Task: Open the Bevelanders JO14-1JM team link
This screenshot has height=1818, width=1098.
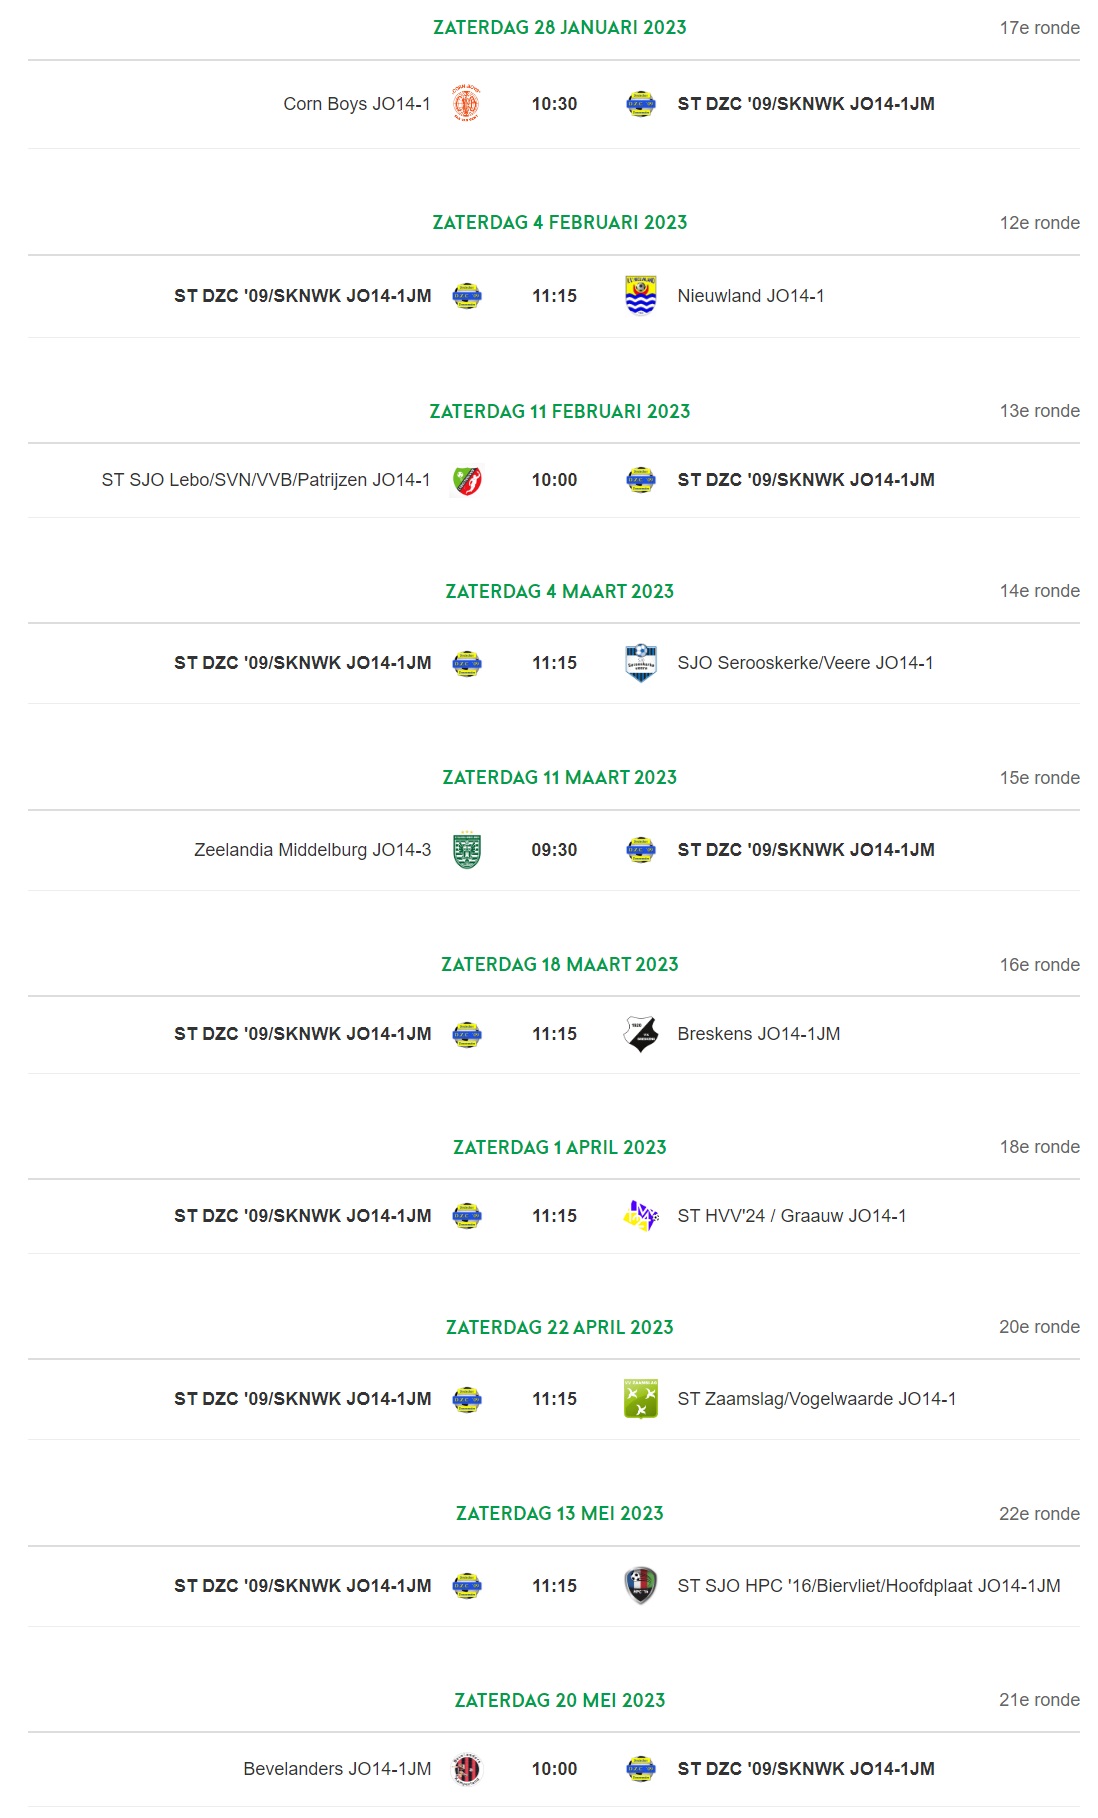Action: pyautogui.click(x=337, y=1769)
